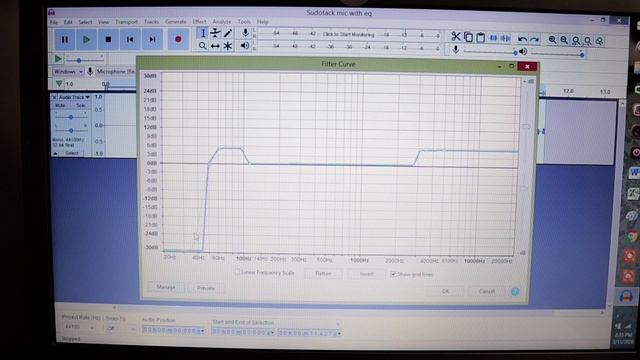Image resolution: width=640 pixels, height=360 pixels.
Task: Click the Preview button in Filter Curve
Action: pos(206,288)
